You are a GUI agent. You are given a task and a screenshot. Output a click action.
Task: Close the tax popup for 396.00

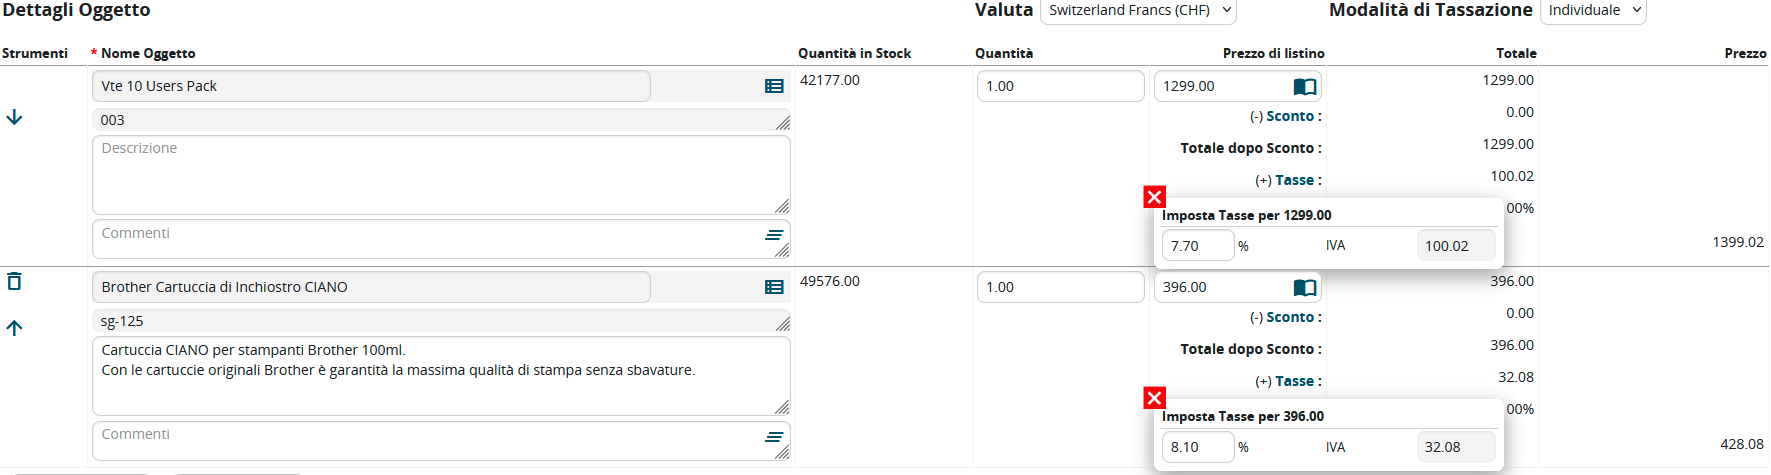(1154, 398)
